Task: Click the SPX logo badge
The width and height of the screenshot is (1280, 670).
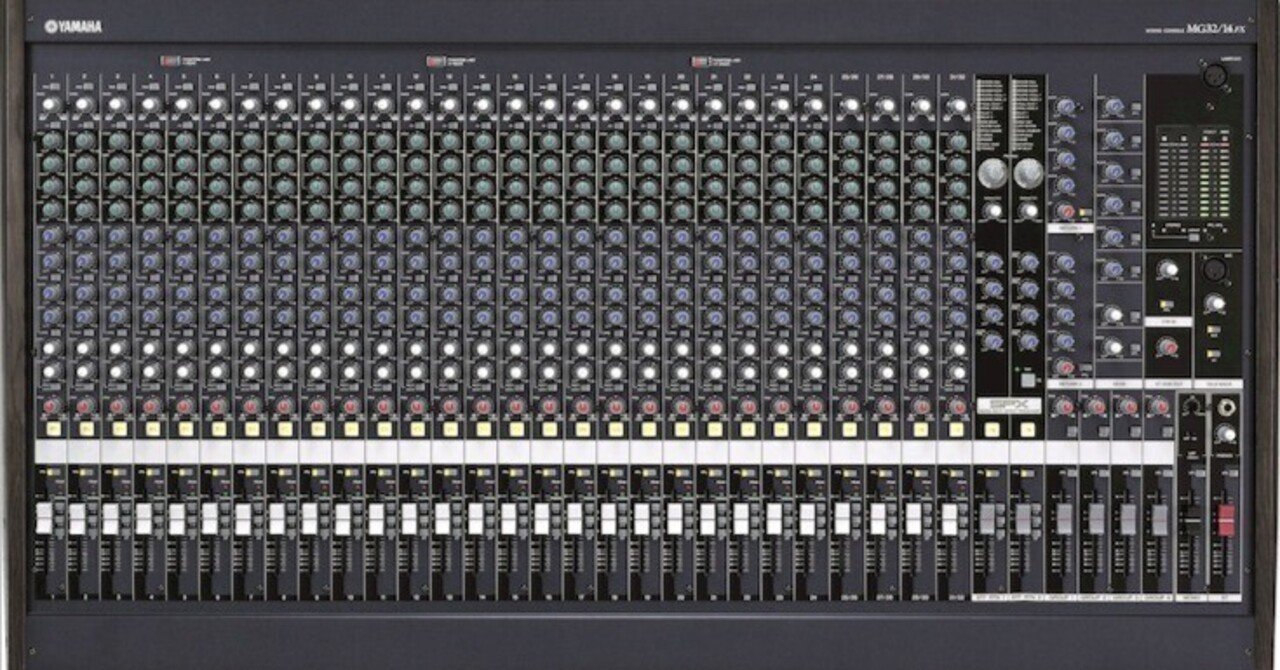Action: 1009,407
